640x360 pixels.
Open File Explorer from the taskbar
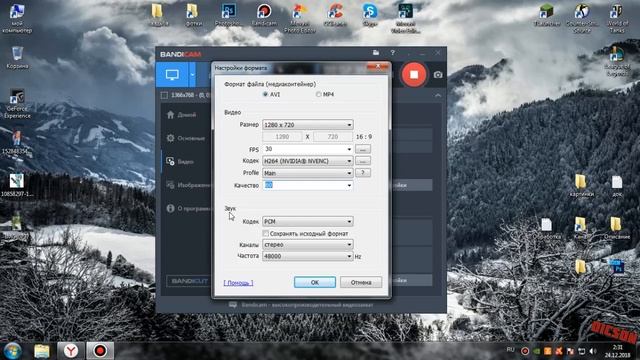click(x=42, y=351)
